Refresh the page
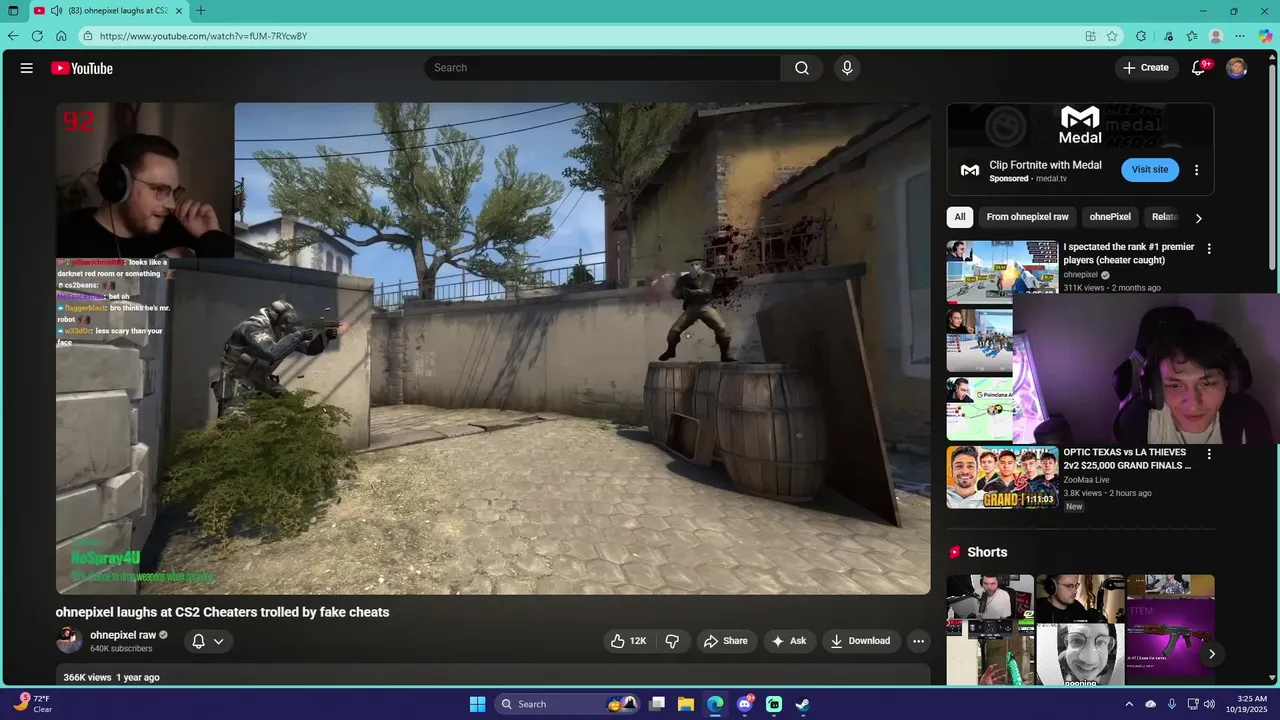This screenshot has width=1280, height=720. 37,36
